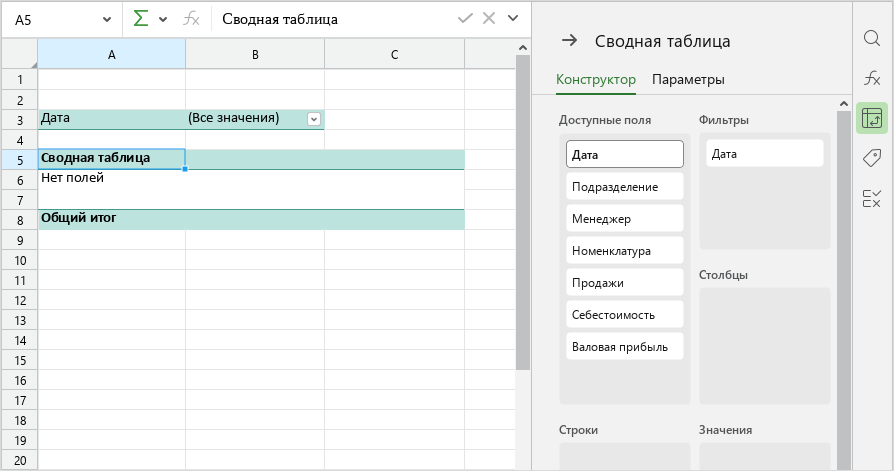
Task: Click the formula bar input with Сводная таблица
Action: 336,19
